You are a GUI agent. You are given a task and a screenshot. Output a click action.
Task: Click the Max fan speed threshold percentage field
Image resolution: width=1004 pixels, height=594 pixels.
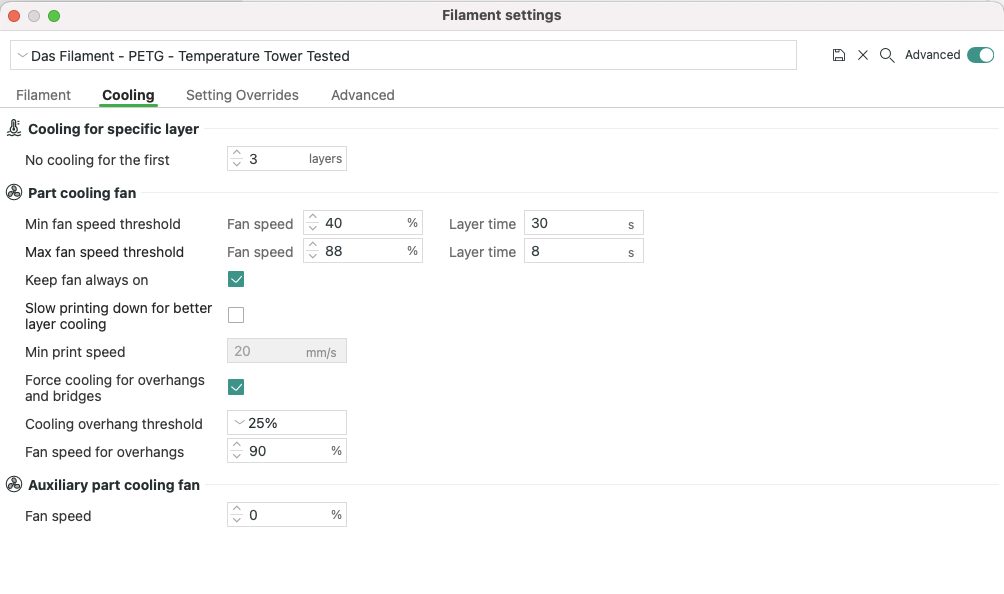[x=363, y=251]
